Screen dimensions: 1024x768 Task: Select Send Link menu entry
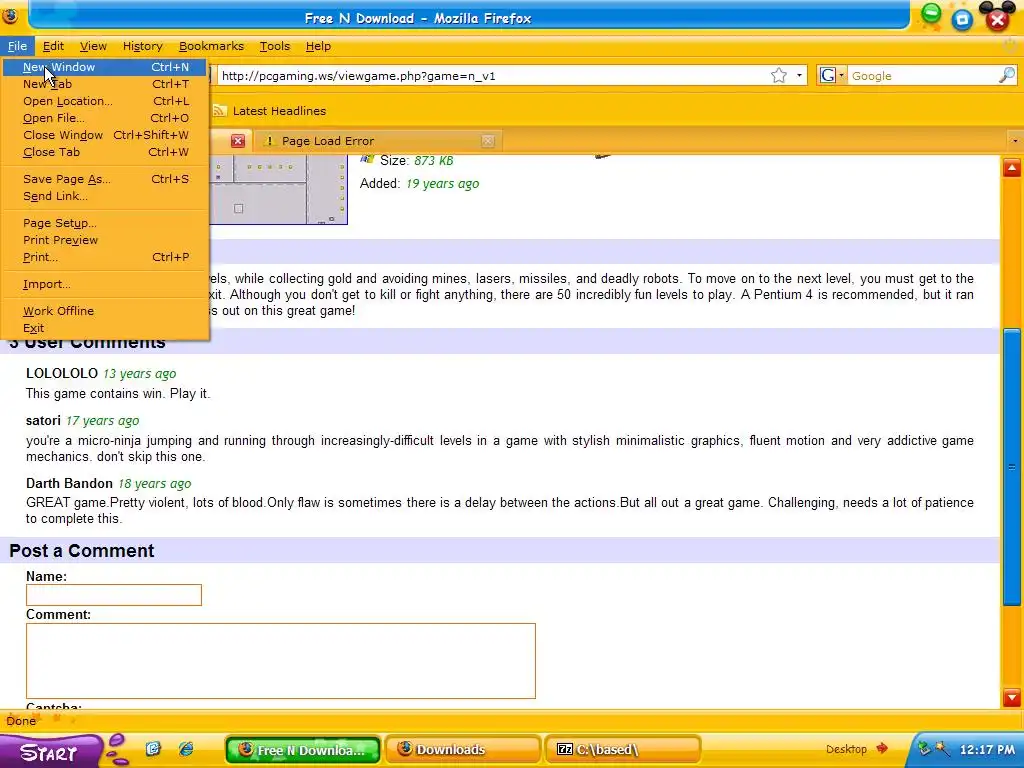(104, 196)
